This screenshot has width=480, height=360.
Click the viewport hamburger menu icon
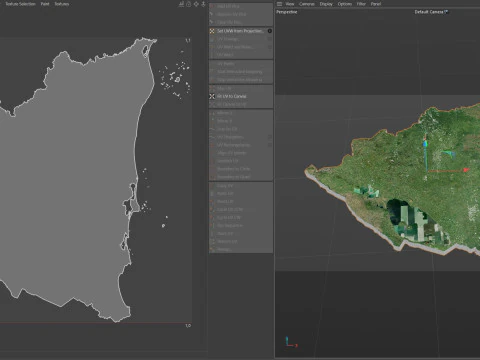coord(279,4)
